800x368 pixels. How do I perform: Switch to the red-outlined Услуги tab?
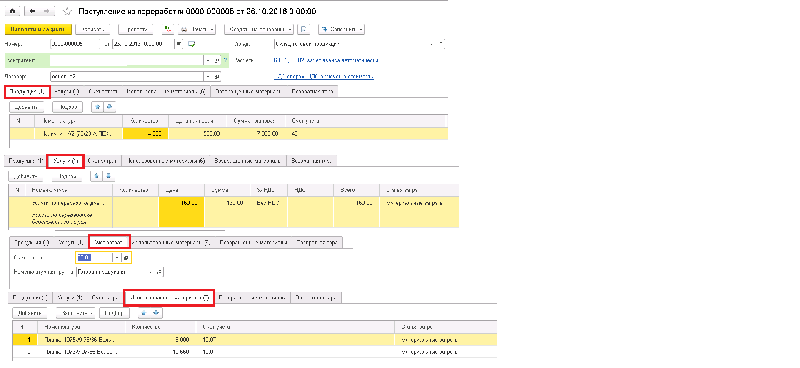pos(65,161)
